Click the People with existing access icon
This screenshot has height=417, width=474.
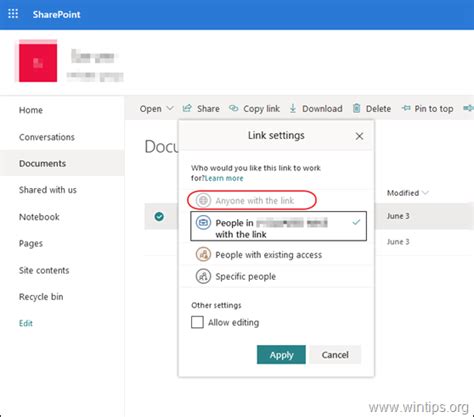click(x=203, y=254)
